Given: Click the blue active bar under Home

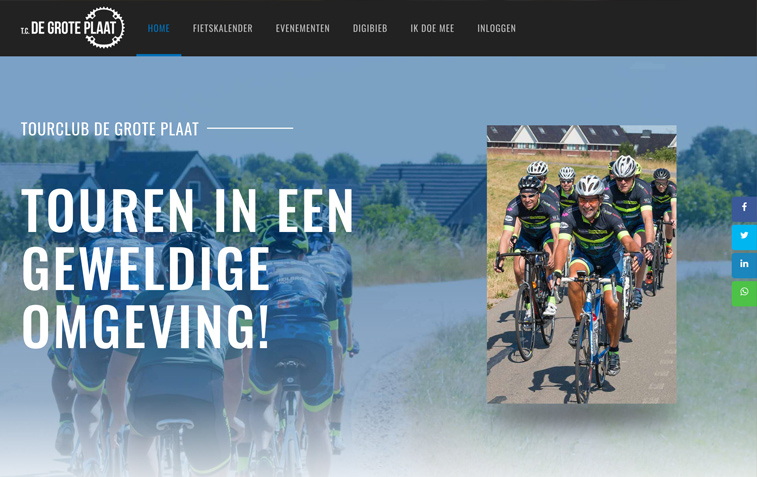Looking at the screenshot, I should (159, 55).
